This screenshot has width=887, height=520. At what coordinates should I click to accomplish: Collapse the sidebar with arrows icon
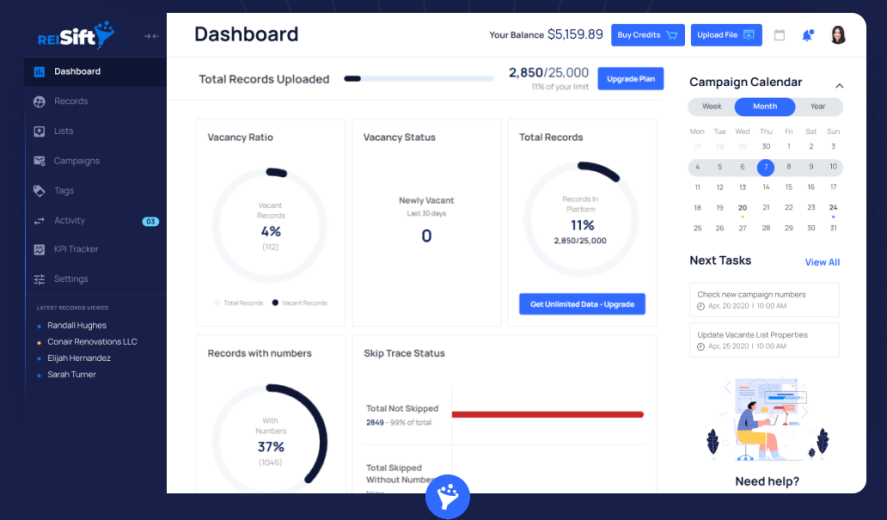pyautogui.click(x=151, y=36)
